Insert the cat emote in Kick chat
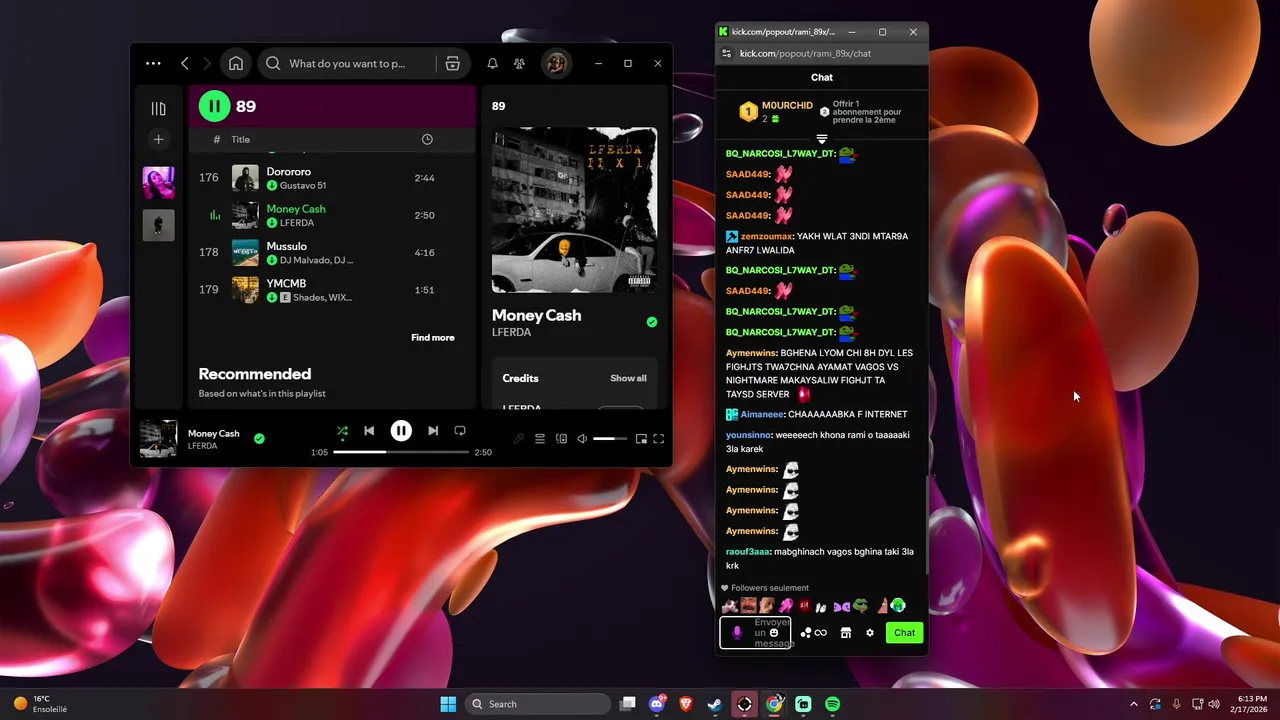1280x720 pixels. point(730,605)
